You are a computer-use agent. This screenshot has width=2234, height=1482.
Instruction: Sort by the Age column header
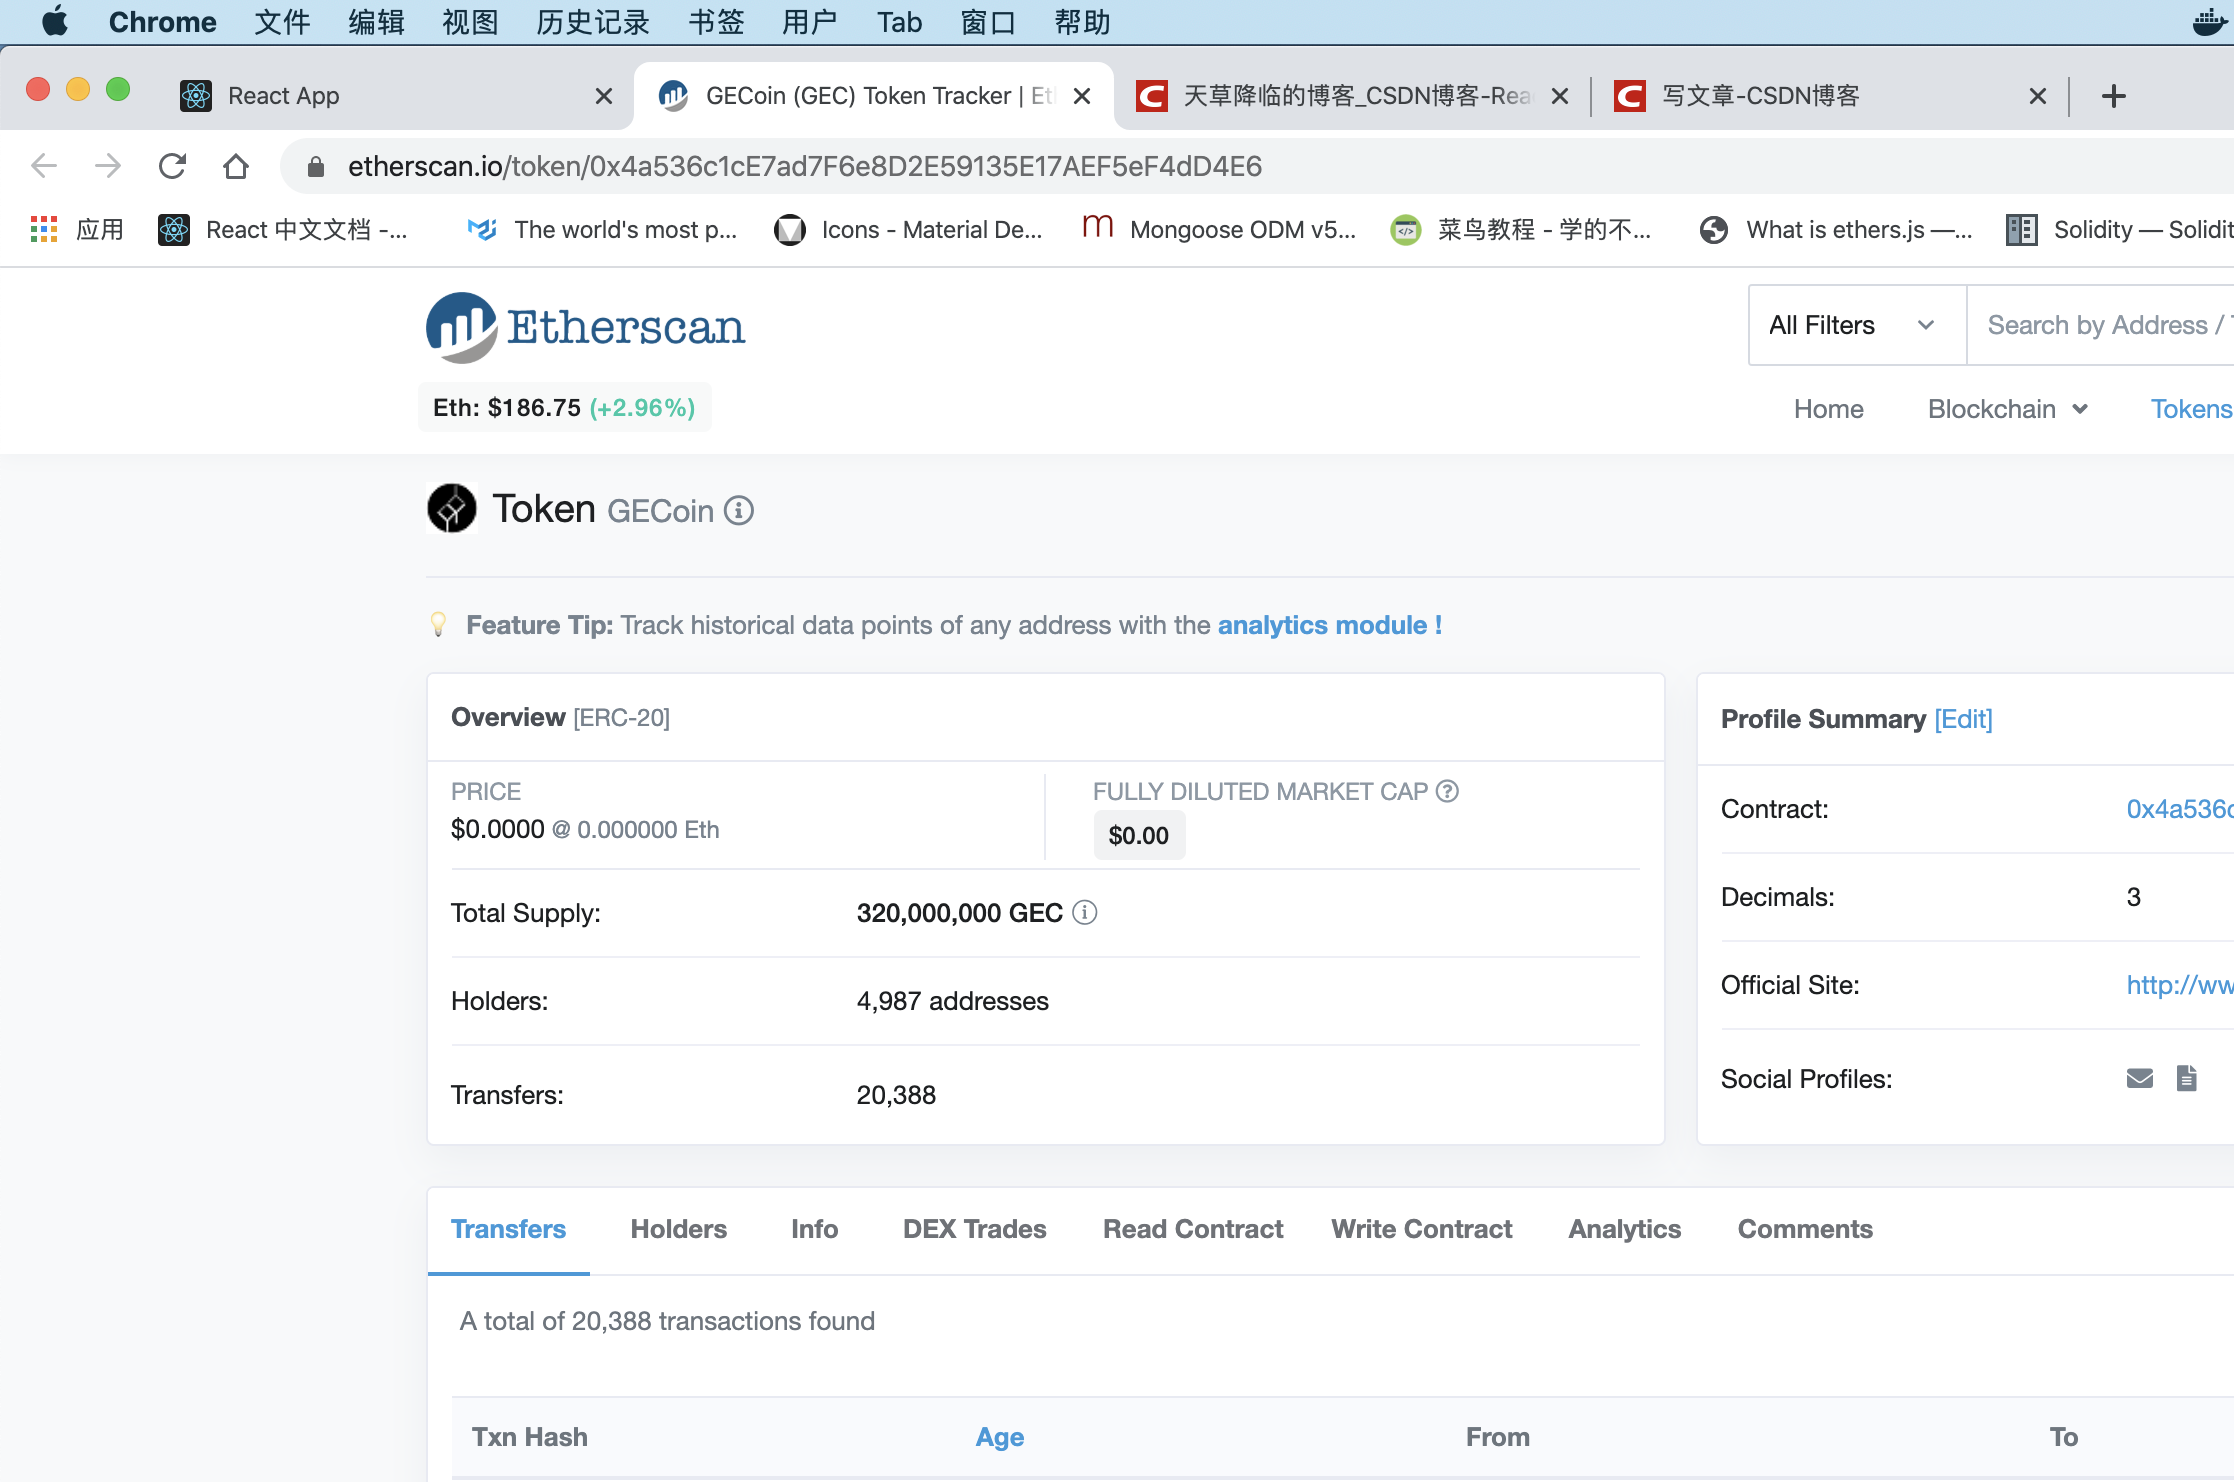pyautogui.click(x=999, y=1437)
